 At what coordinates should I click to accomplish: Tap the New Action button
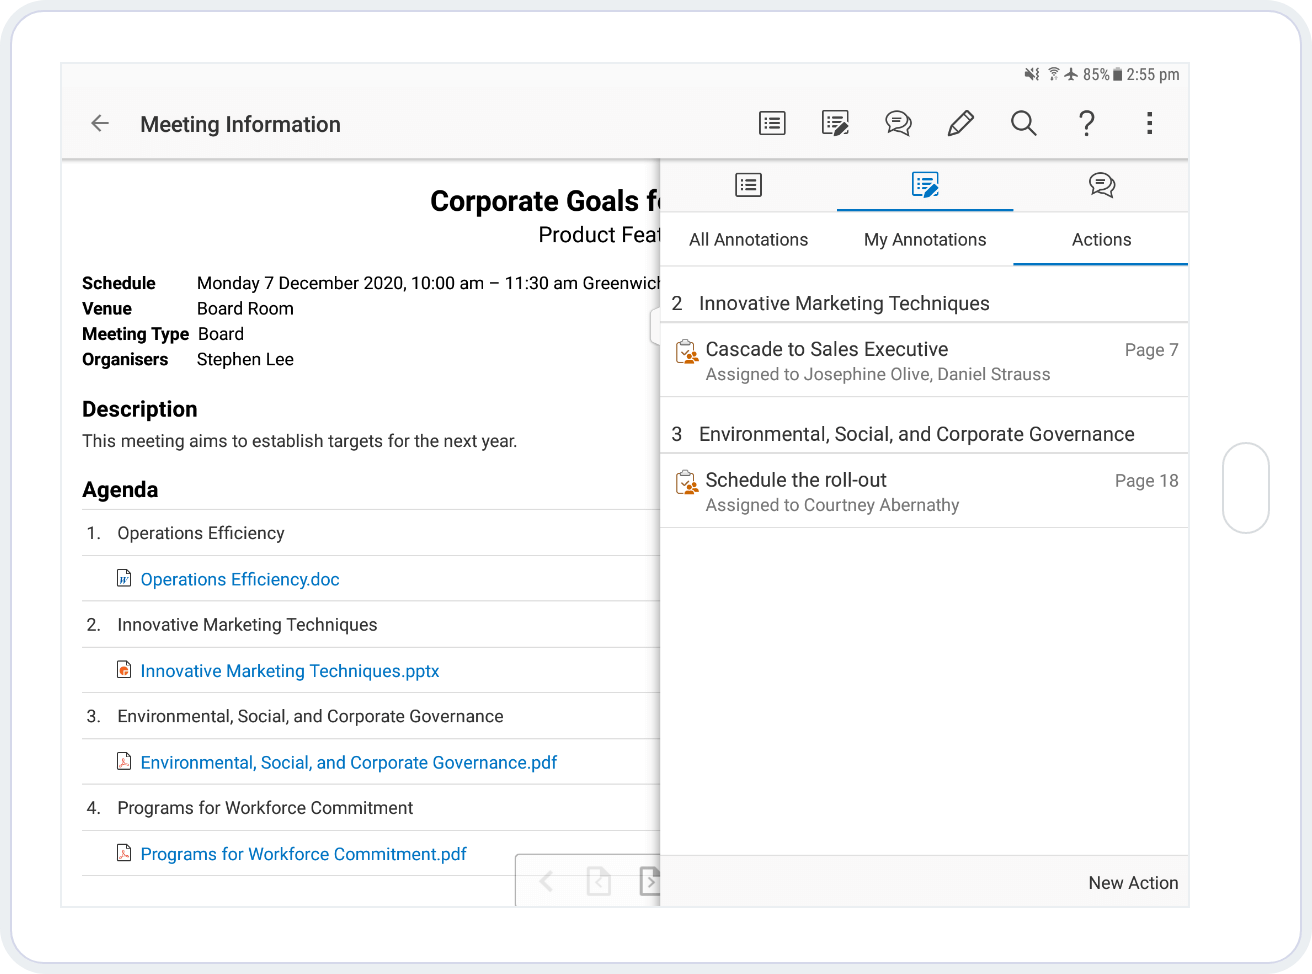[1132, 883]
